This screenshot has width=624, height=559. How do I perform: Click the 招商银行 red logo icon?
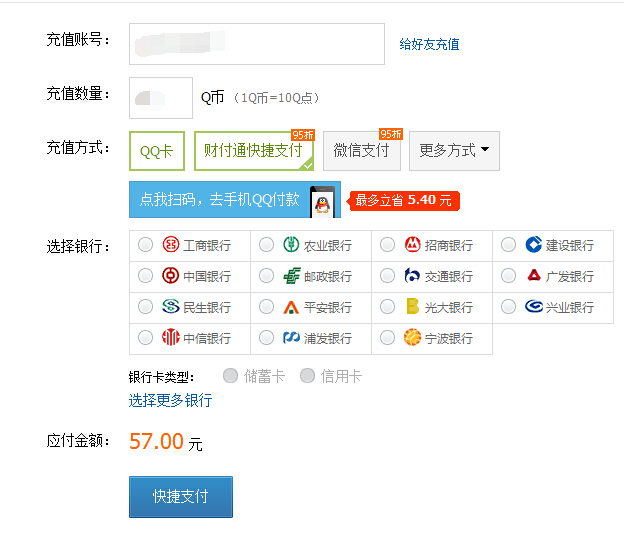point(413,244)
